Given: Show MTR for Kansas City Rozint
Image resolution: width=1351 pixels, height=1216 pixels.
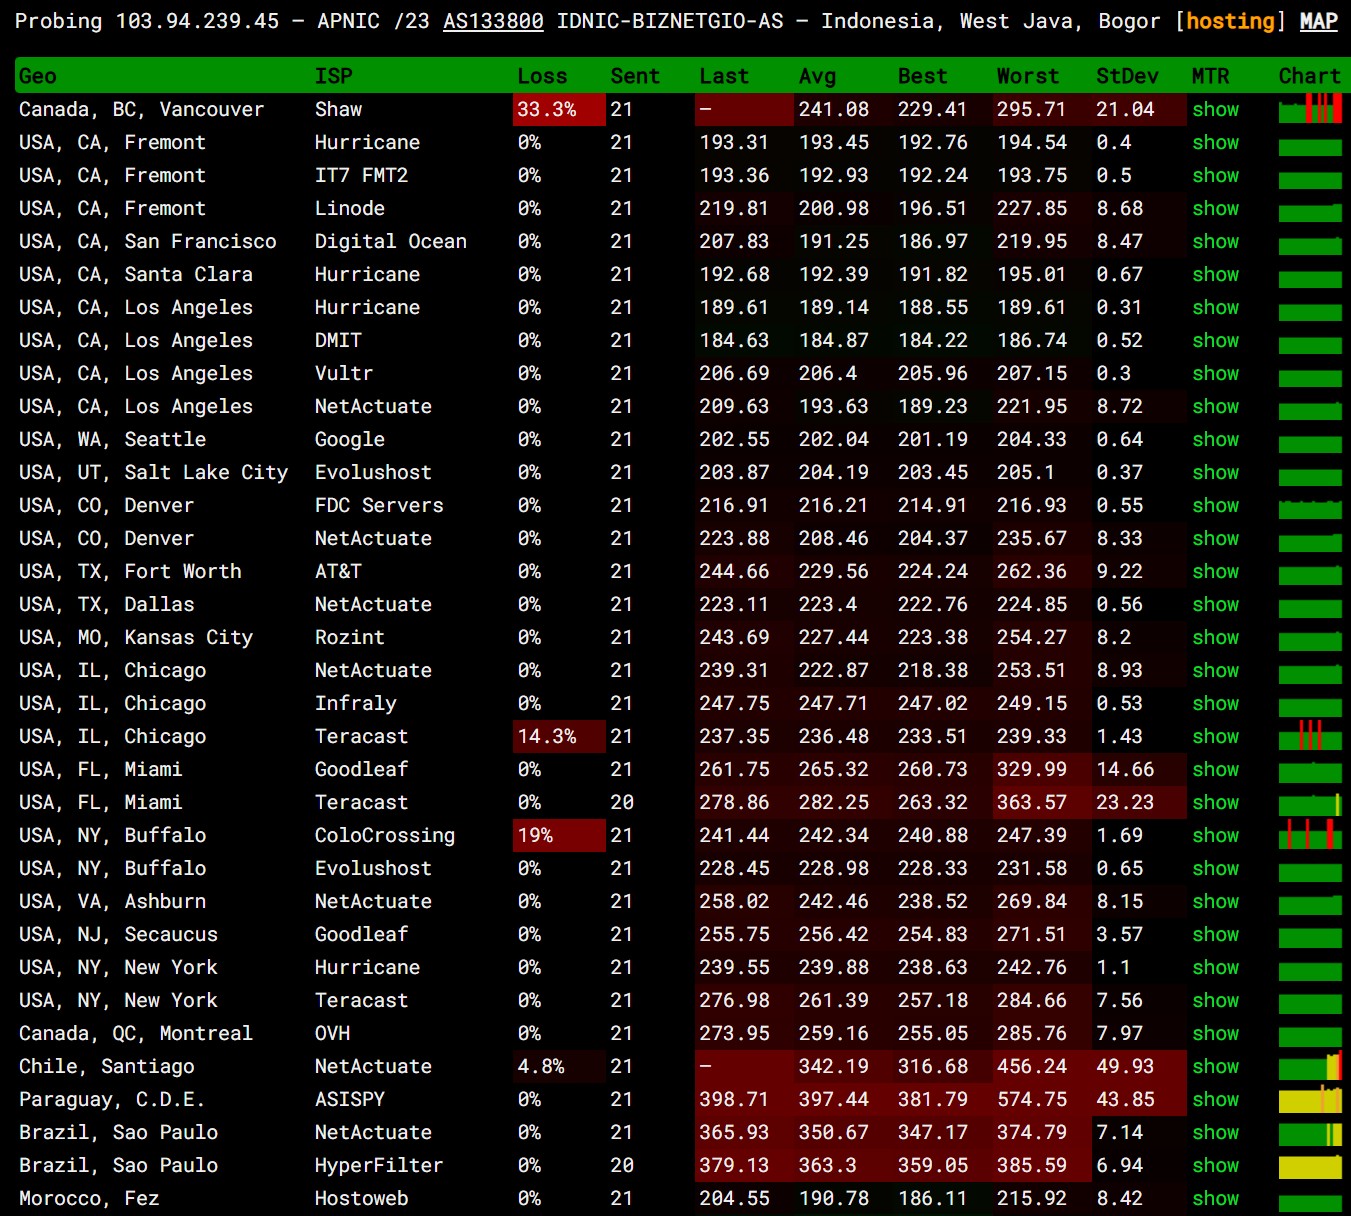Looking at the screenshot, I should click(1215, 637).
